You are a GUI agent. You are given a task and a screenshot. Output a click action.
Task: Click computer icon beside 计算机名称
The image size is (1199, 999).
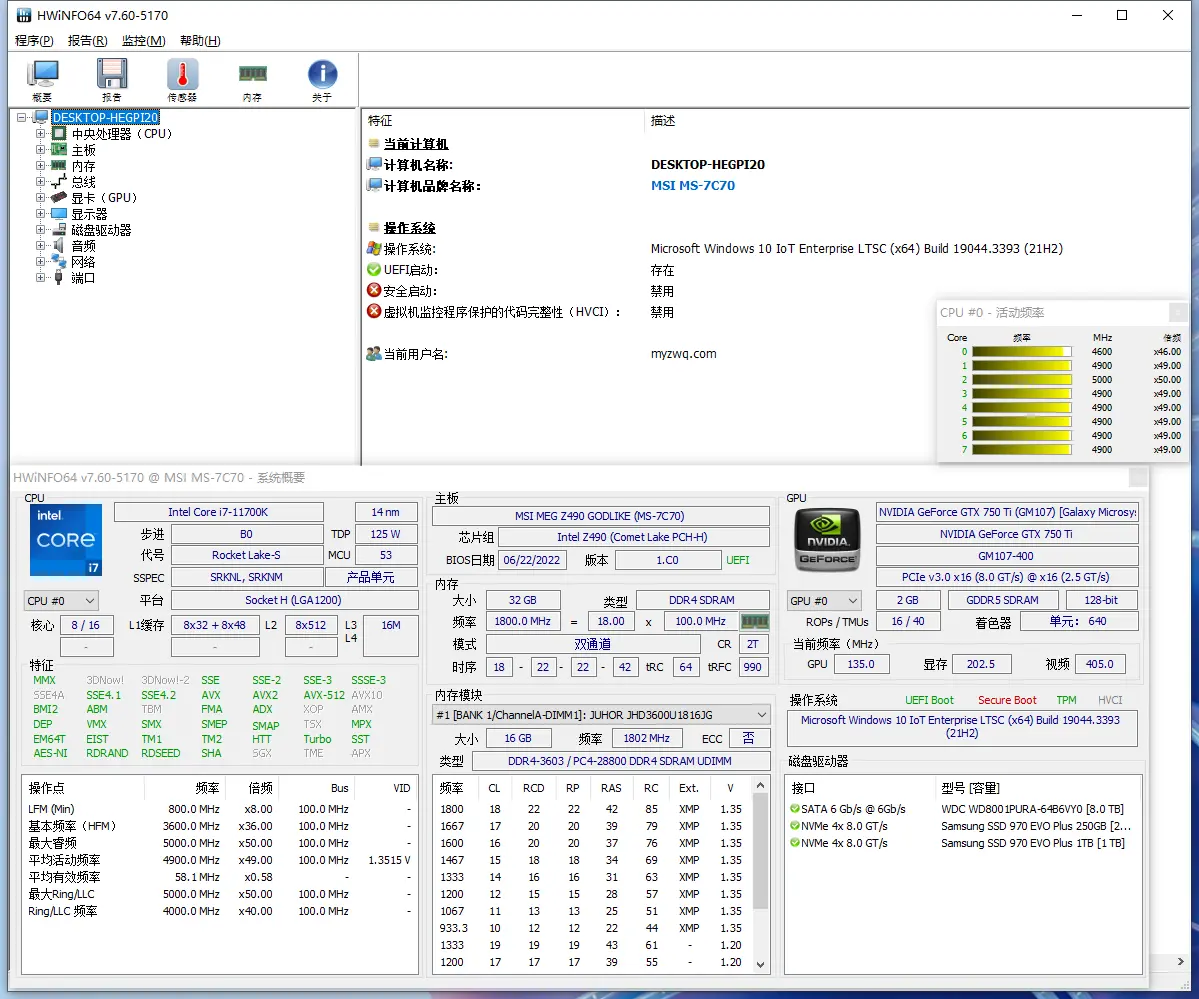click(374, 164)
